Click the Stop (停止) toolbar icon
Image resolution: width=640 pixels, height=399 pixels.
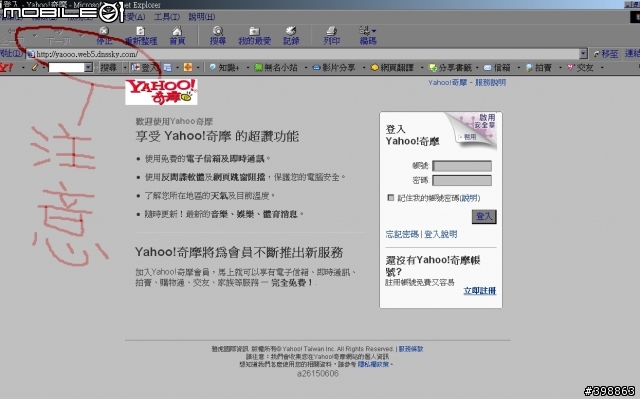(x=104, y=35)
